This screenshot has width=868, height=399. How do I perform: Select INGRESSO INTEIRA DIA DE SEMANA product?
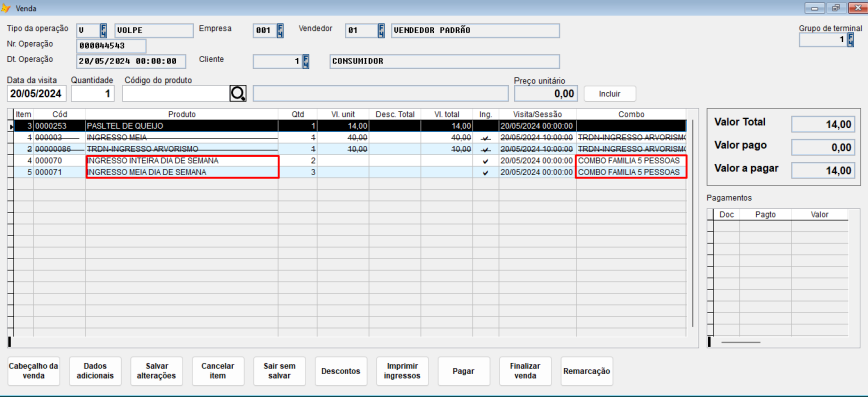click(x=182, y=161)
